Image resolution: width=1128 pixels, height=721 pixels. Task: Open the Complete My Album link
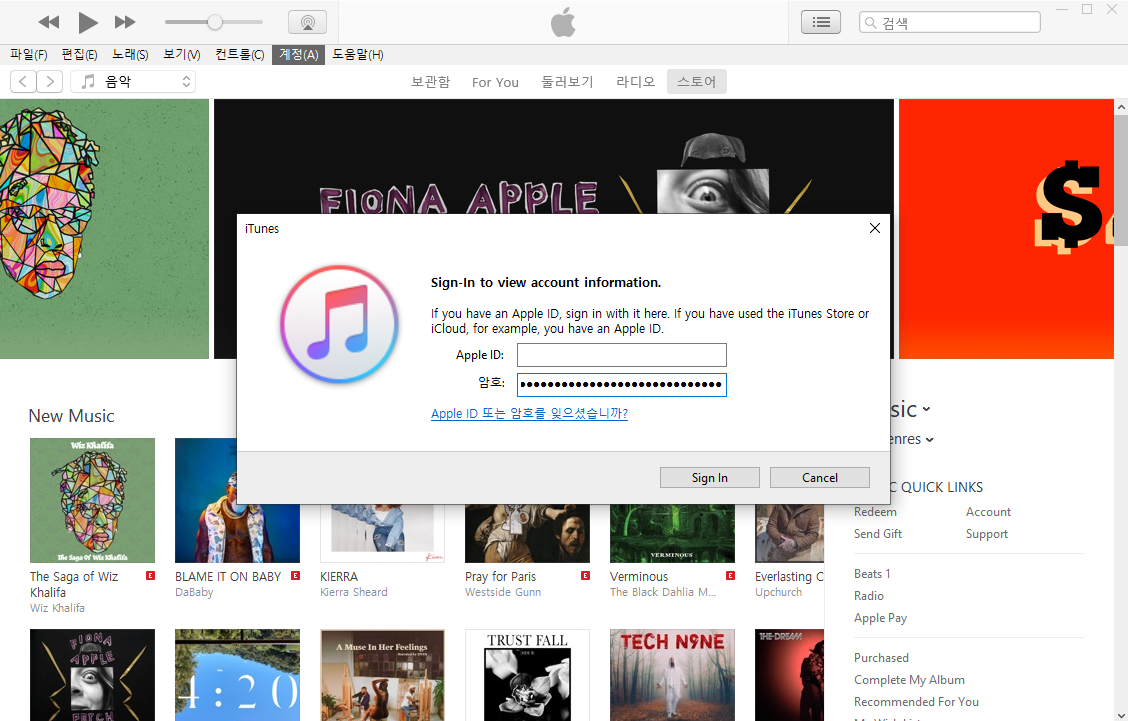pos(909,680)
